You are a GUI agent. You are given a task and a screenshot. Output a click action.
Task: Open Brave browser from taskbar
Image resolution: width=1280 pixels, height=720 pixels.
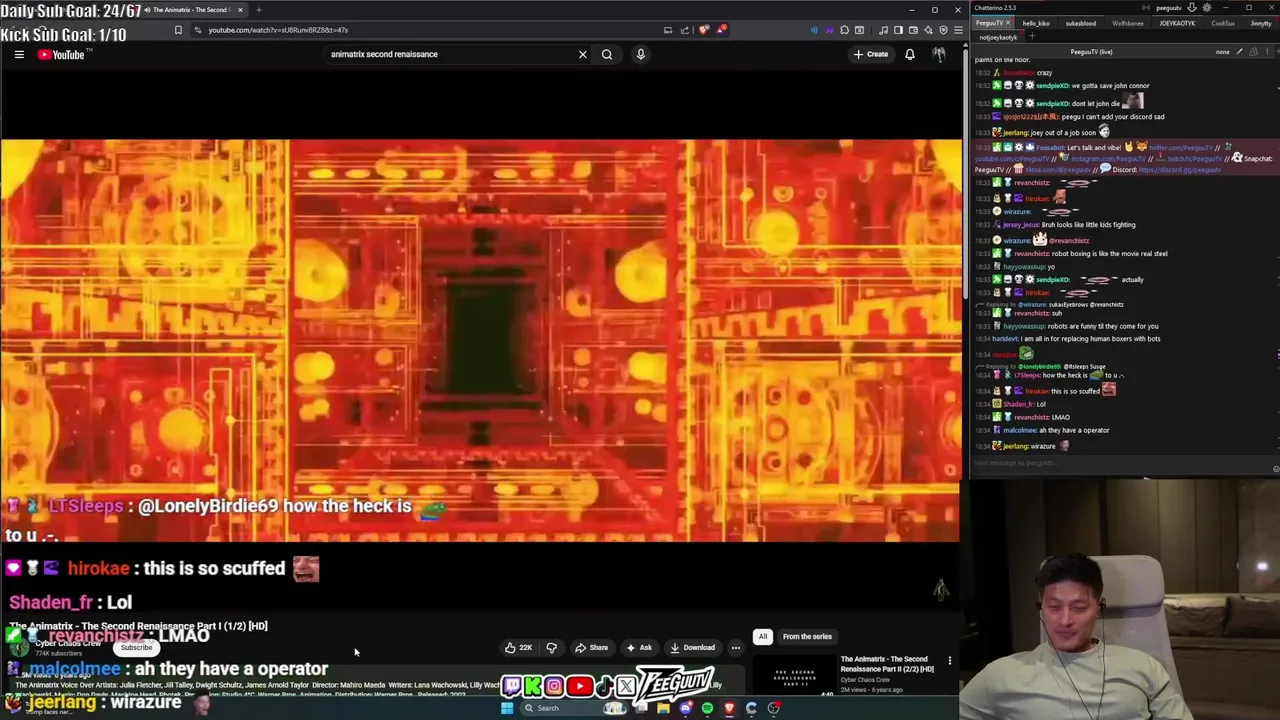point(729,708)
